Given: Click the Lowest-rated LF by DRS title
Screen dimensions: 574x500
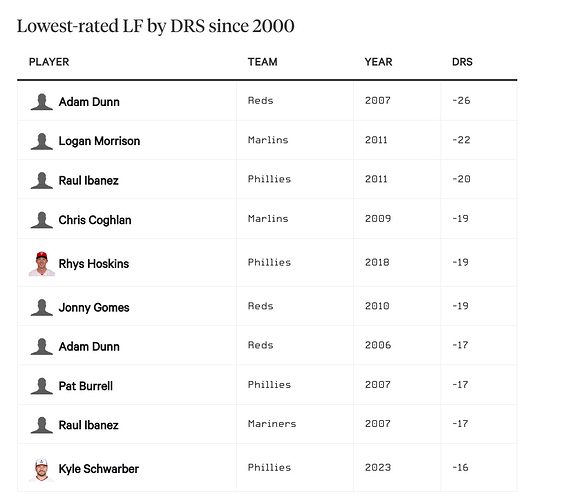Looking at the screenshot, I should tap(156, 26).
